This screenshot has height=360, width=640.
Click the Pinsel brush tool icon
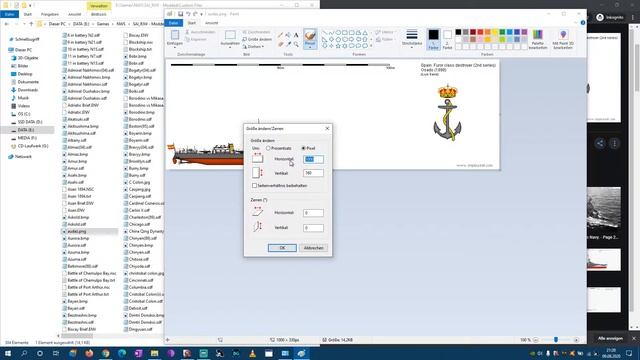[x=310, y=35]
